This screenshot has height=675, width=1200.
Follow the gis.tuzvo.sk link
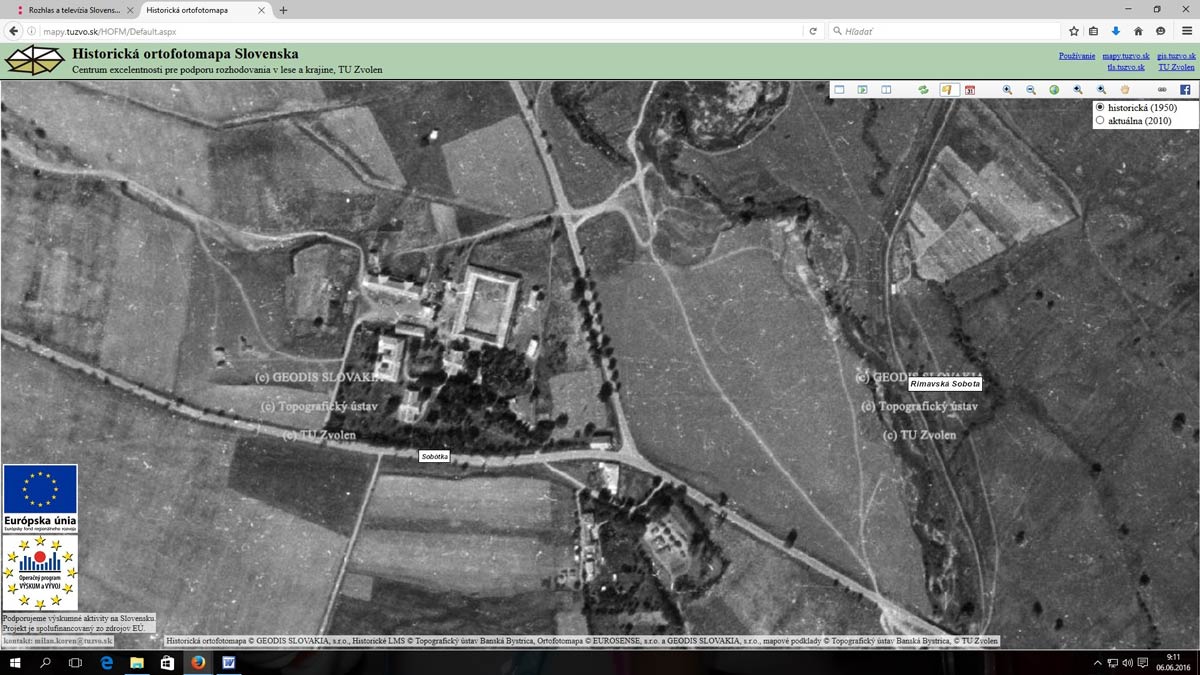click(x=1176, y=56)
